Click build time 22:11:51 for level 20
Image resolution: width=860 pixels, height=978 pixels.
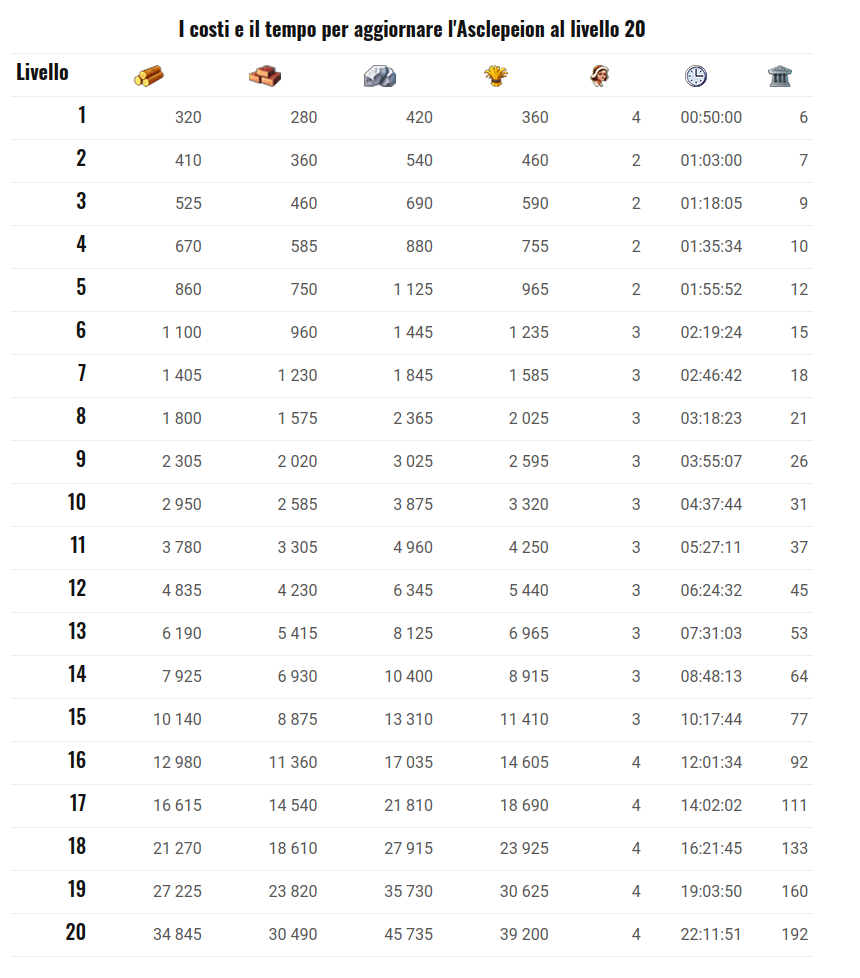(x=711, y=934)
